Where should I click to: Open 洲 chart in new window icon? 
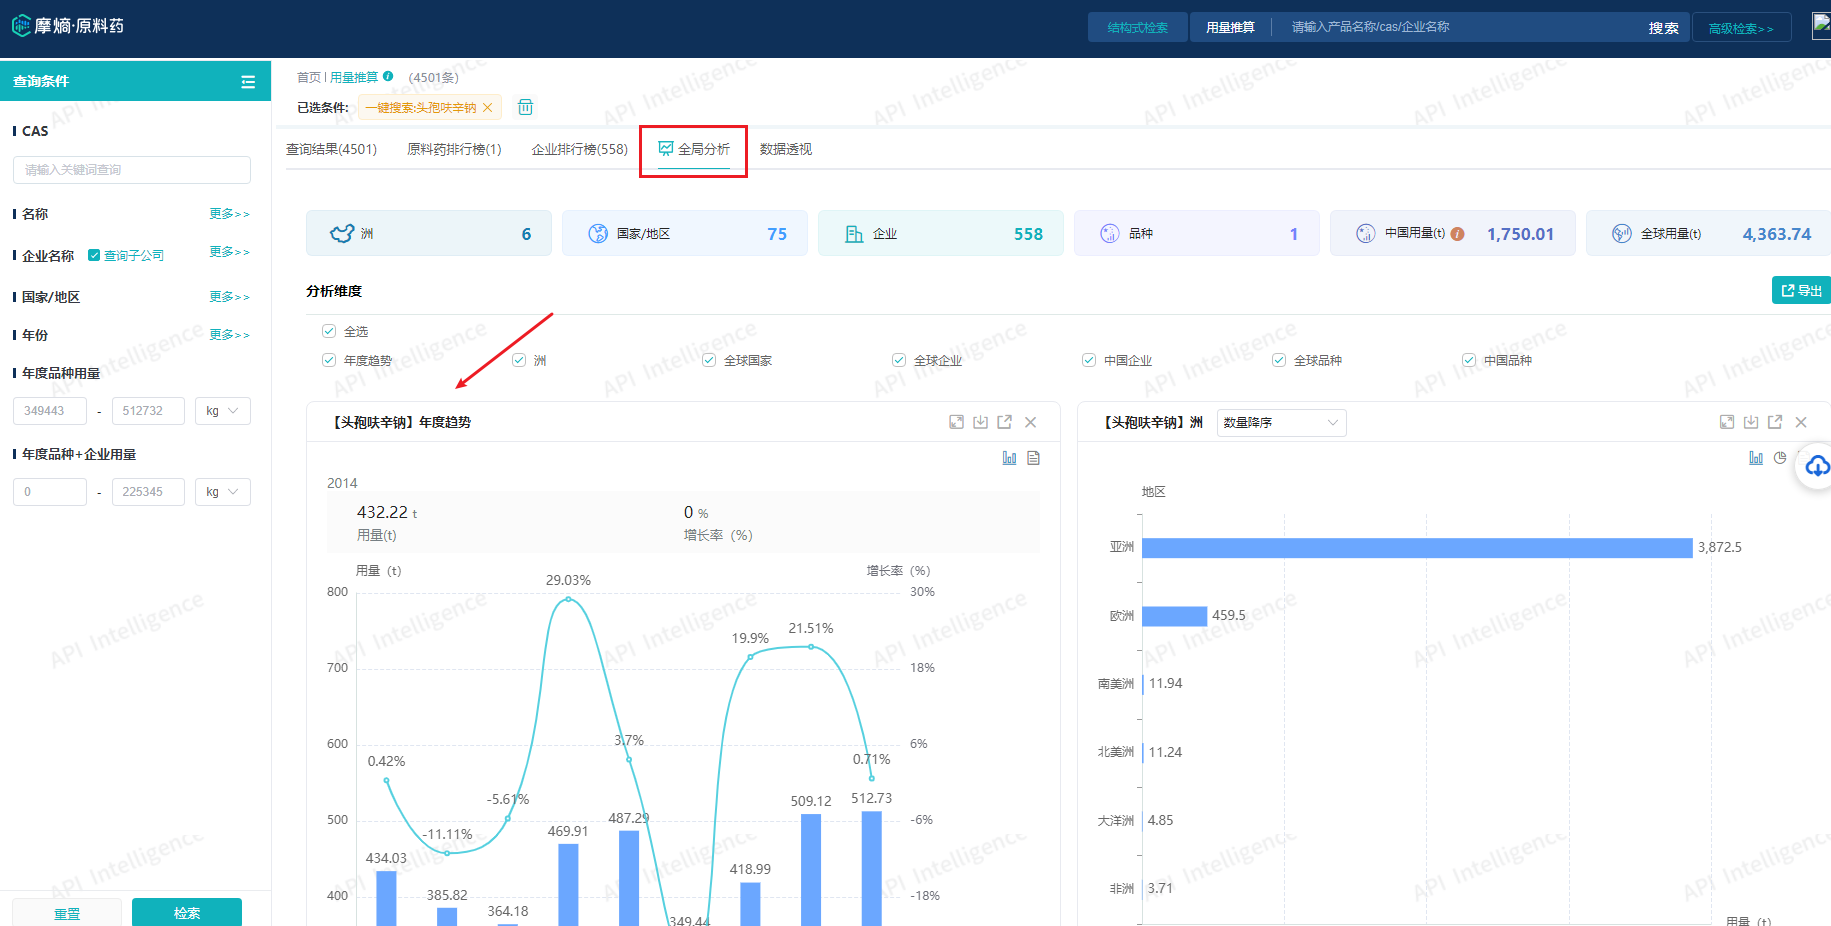click(x=1775, y=422)
